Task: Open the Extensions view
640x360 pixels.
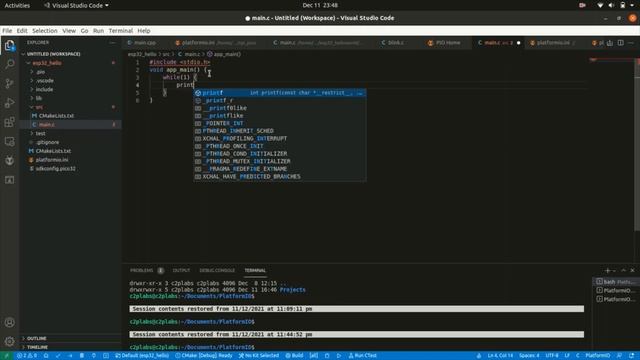Action: click(9, 122)
